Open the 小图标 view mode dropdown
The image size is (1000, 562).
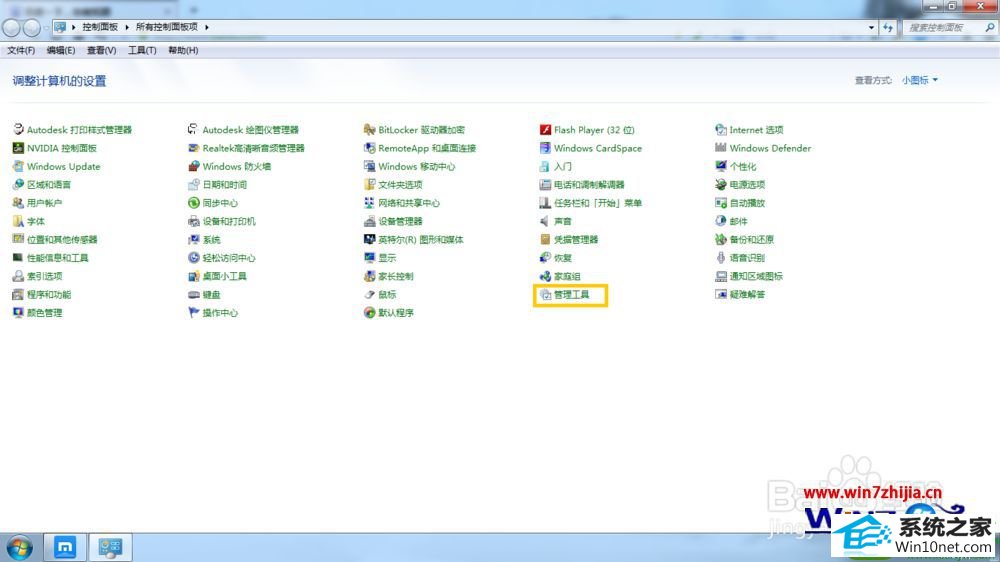coord(920,80)
